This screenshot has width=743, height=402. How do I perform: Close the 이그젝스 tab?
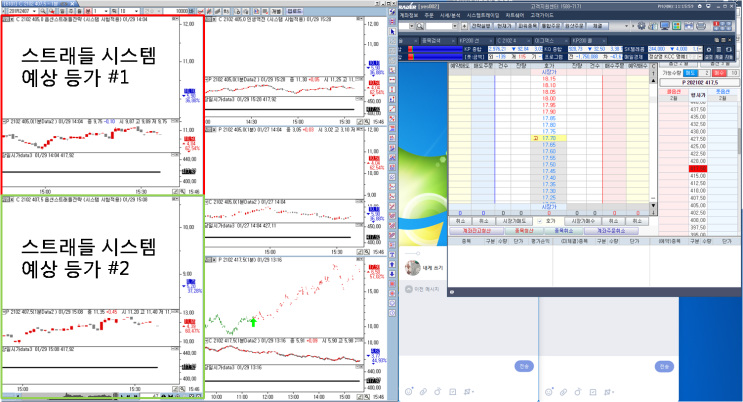pos(567,40)
